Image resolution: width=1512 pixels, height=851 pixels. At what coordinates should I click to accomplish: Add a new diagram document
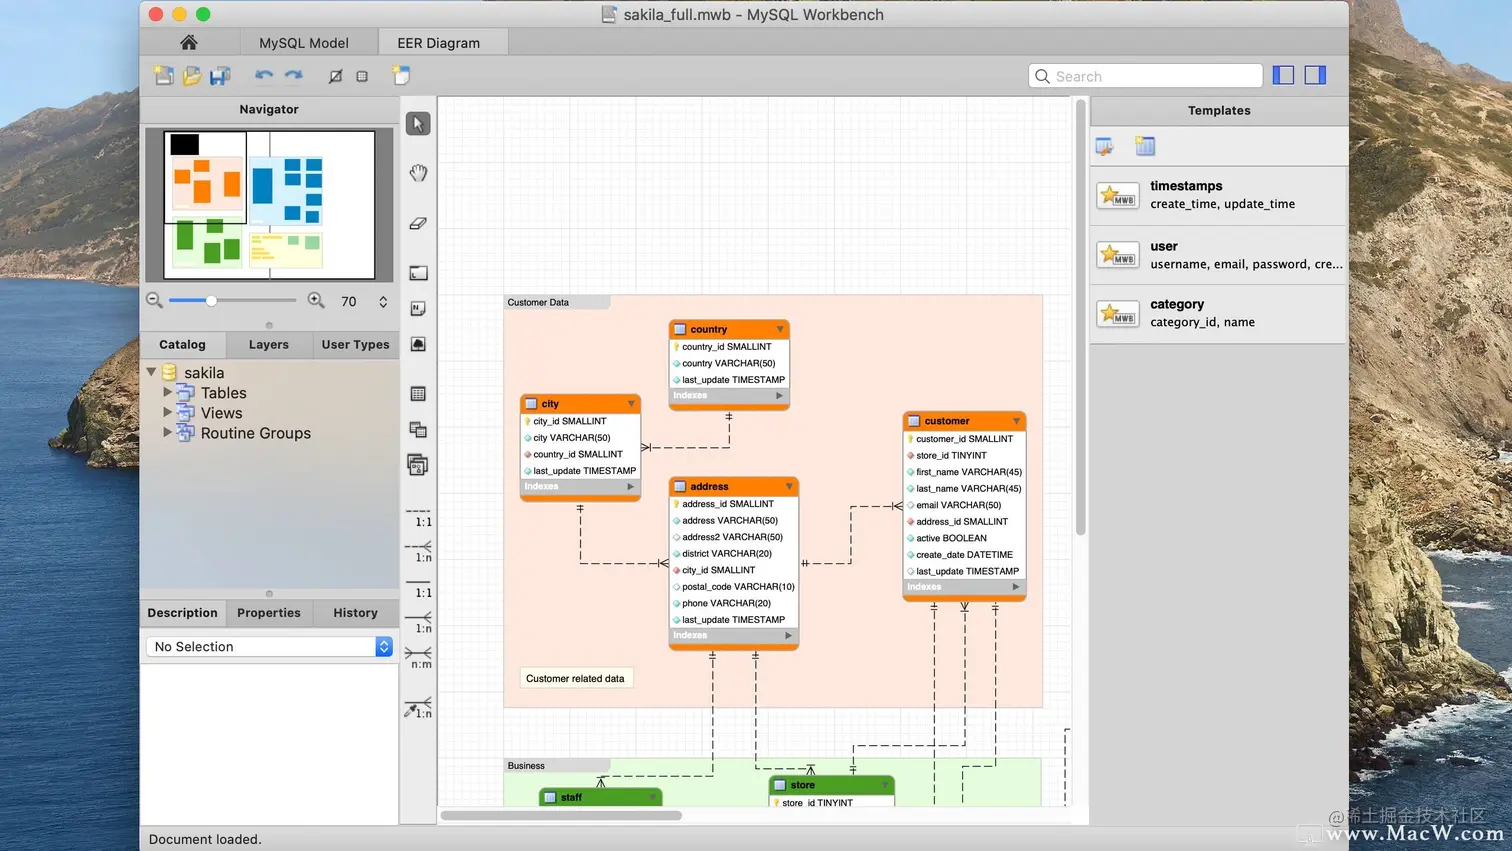pos(401,76)
